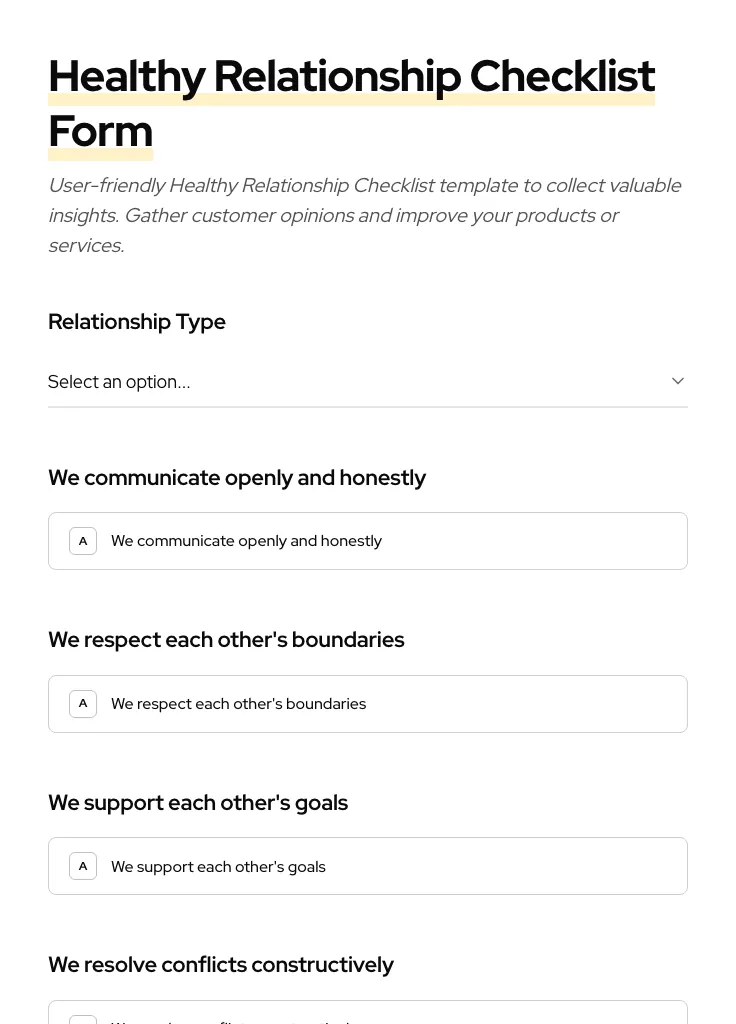Open the Relationship Type dropdown chevron

pyautogui.click(x=678, y=381)
